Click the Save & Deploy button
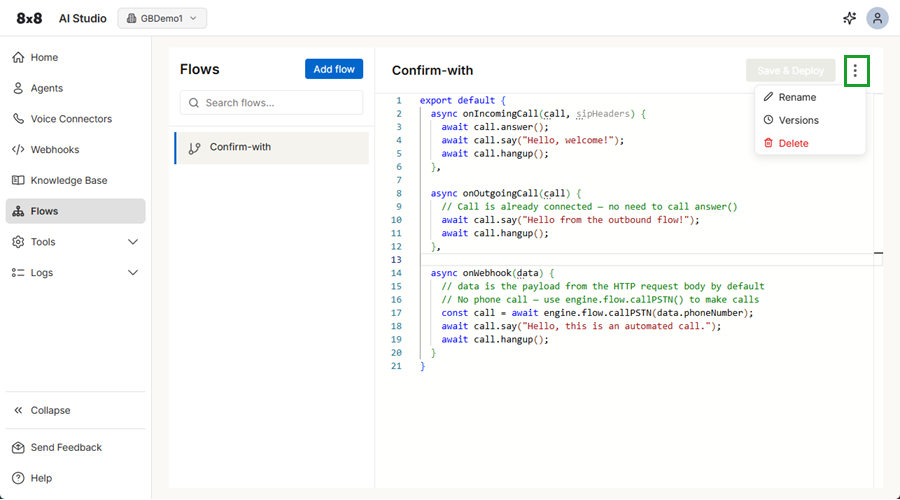The height and width of the screenshot is (500, 900). [x=790, y=71]
